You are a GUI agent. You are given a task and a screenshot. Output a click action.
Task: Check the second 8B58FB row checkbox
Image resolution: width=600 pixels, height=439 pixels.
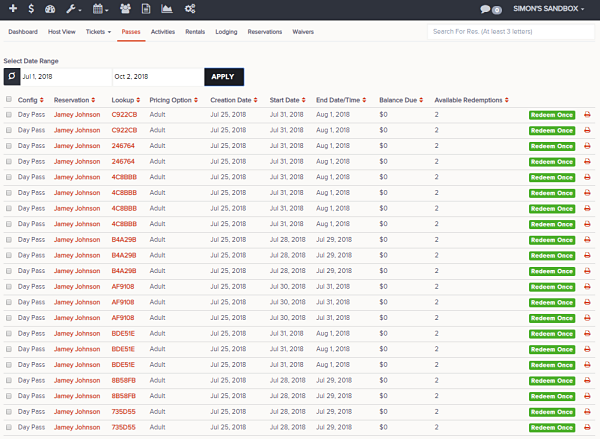pyautogui.click(x=9, y=396)
